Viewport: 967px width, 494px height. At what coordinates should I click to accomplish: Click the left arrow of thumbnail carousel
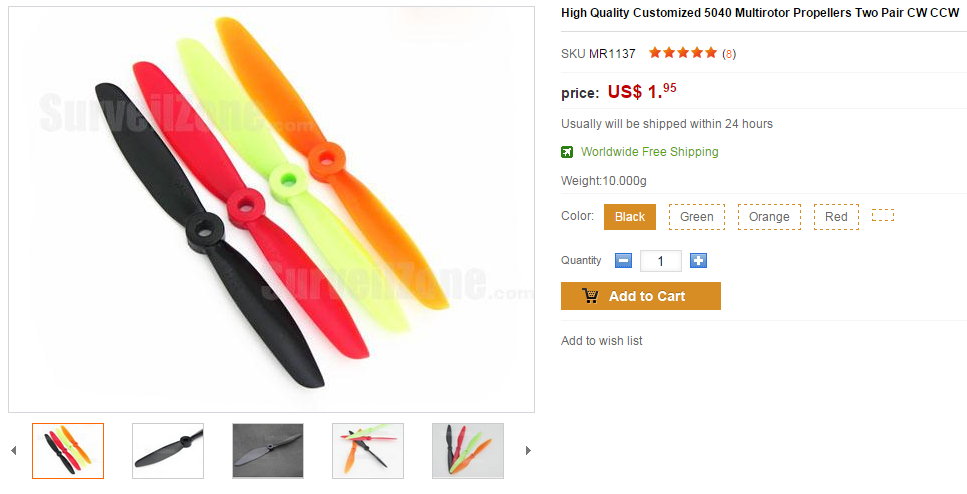click(x=14, y=451)
